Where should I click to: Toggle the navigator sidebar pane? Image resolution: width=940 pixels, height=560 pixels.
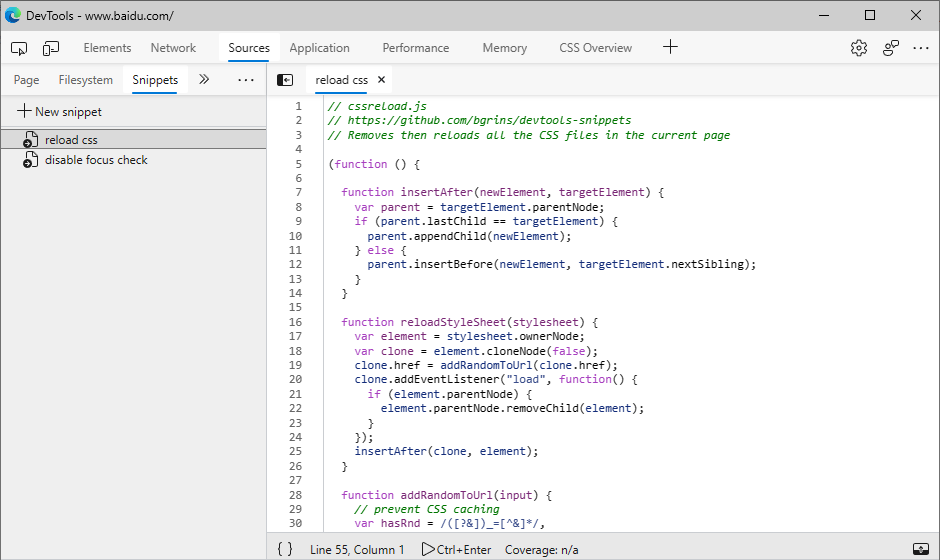[x=285, y=80]
